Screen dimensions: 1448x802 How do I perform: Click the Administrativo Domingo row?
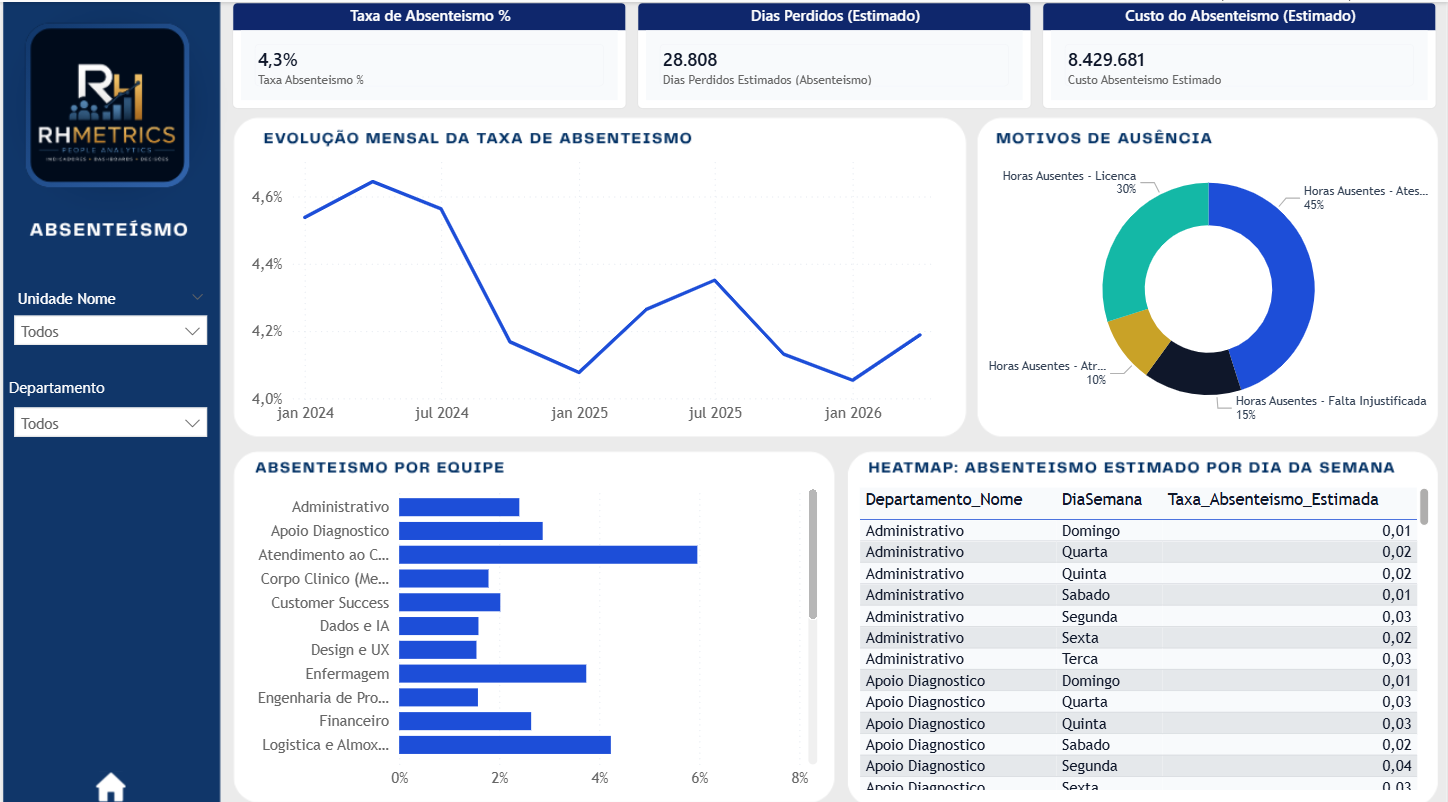[1138, 531]
